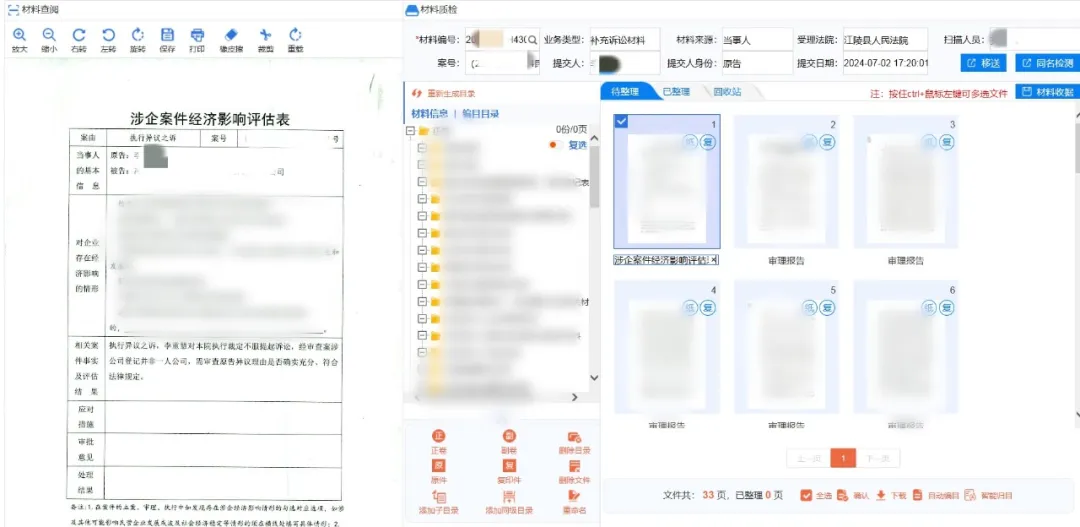Image resolution: width=1080 pixels, height=527 pixels.
Task: Click the 下载 download icon
Action: tap(880, 495)
